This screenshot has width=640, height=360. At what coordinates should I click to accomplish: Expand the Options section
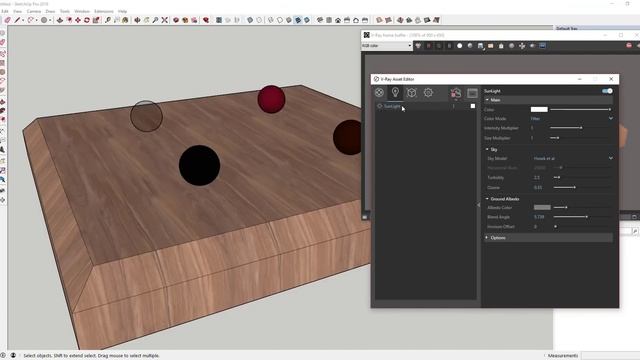pyautogui.click(x=487, y=238)
